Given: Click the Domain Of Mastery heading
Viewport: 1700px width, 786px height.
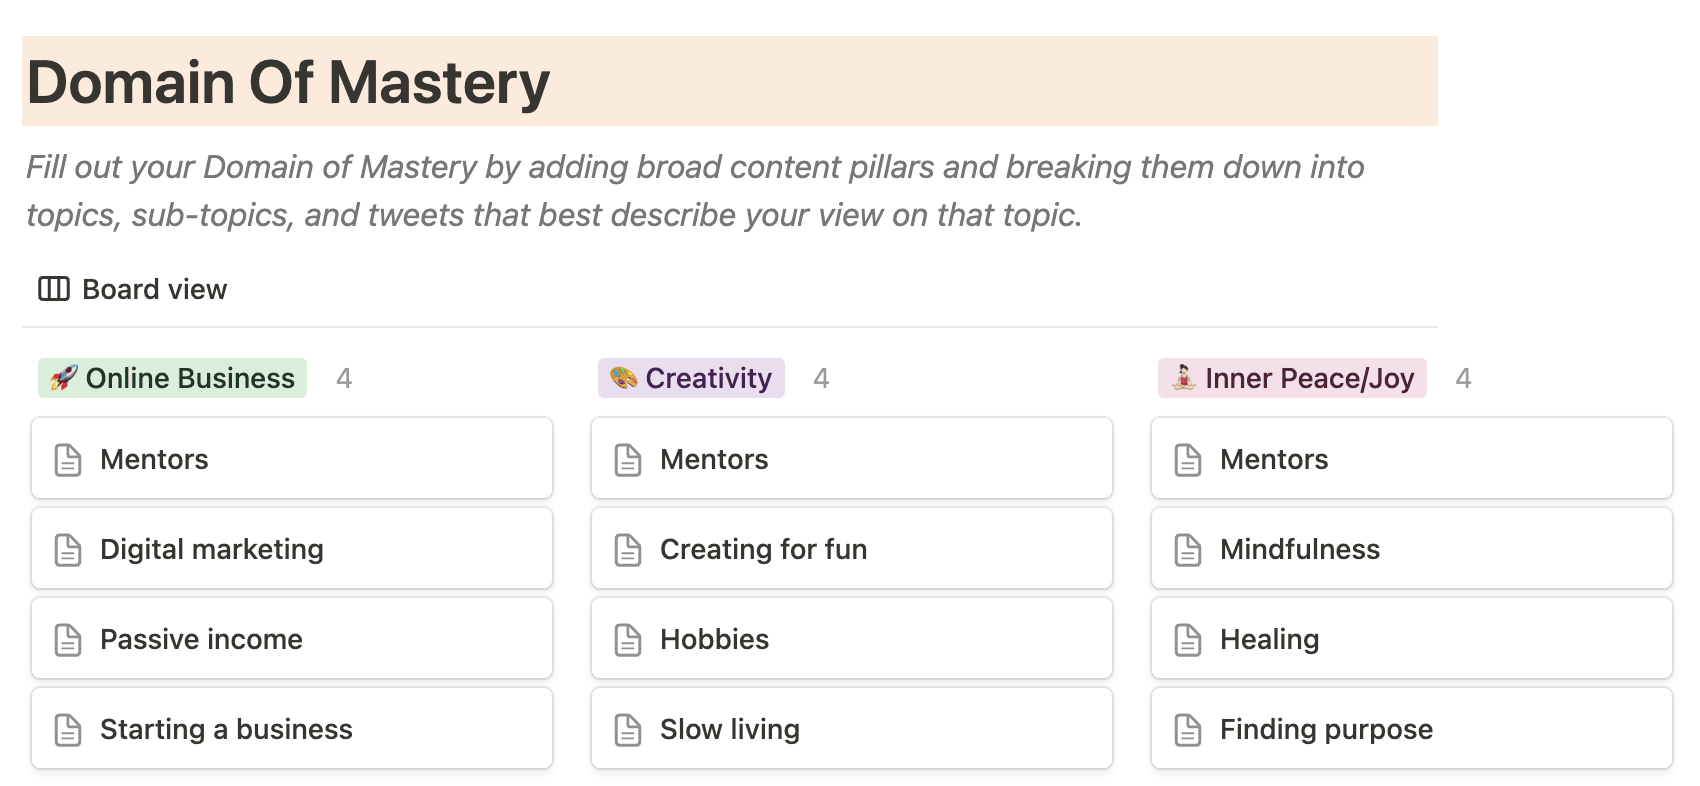Looking at the screenshot, I should (x=288, y=82).
